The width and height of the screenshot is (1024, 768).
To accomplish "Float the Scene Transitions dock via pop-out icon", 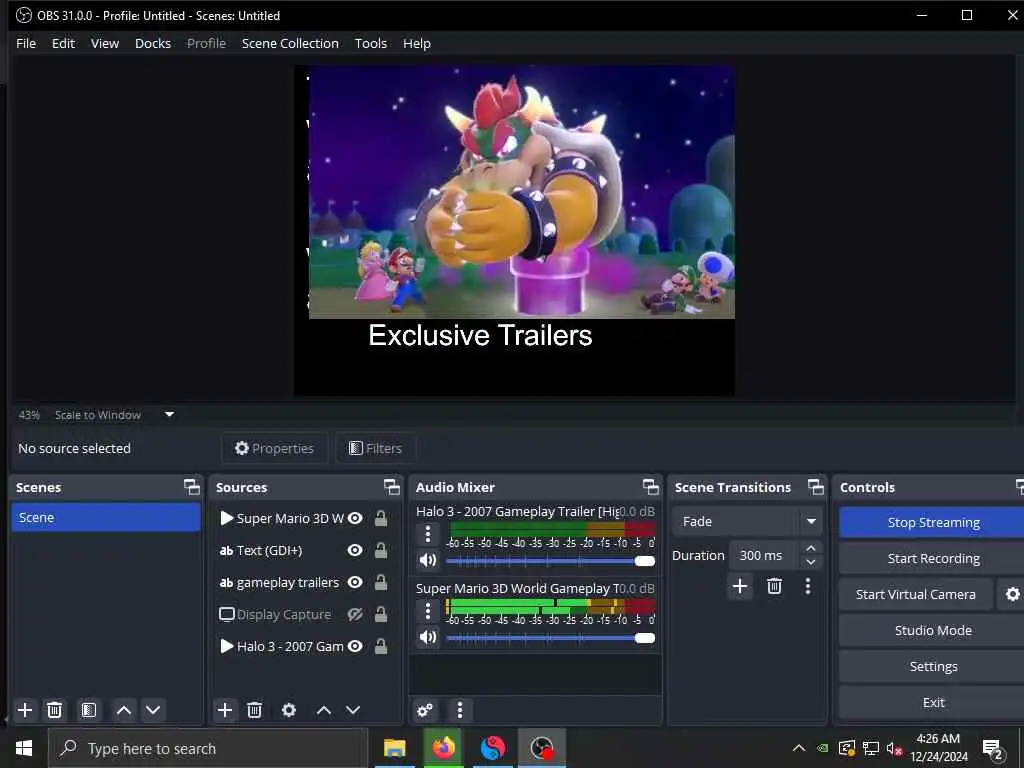I will coord(816,487).
